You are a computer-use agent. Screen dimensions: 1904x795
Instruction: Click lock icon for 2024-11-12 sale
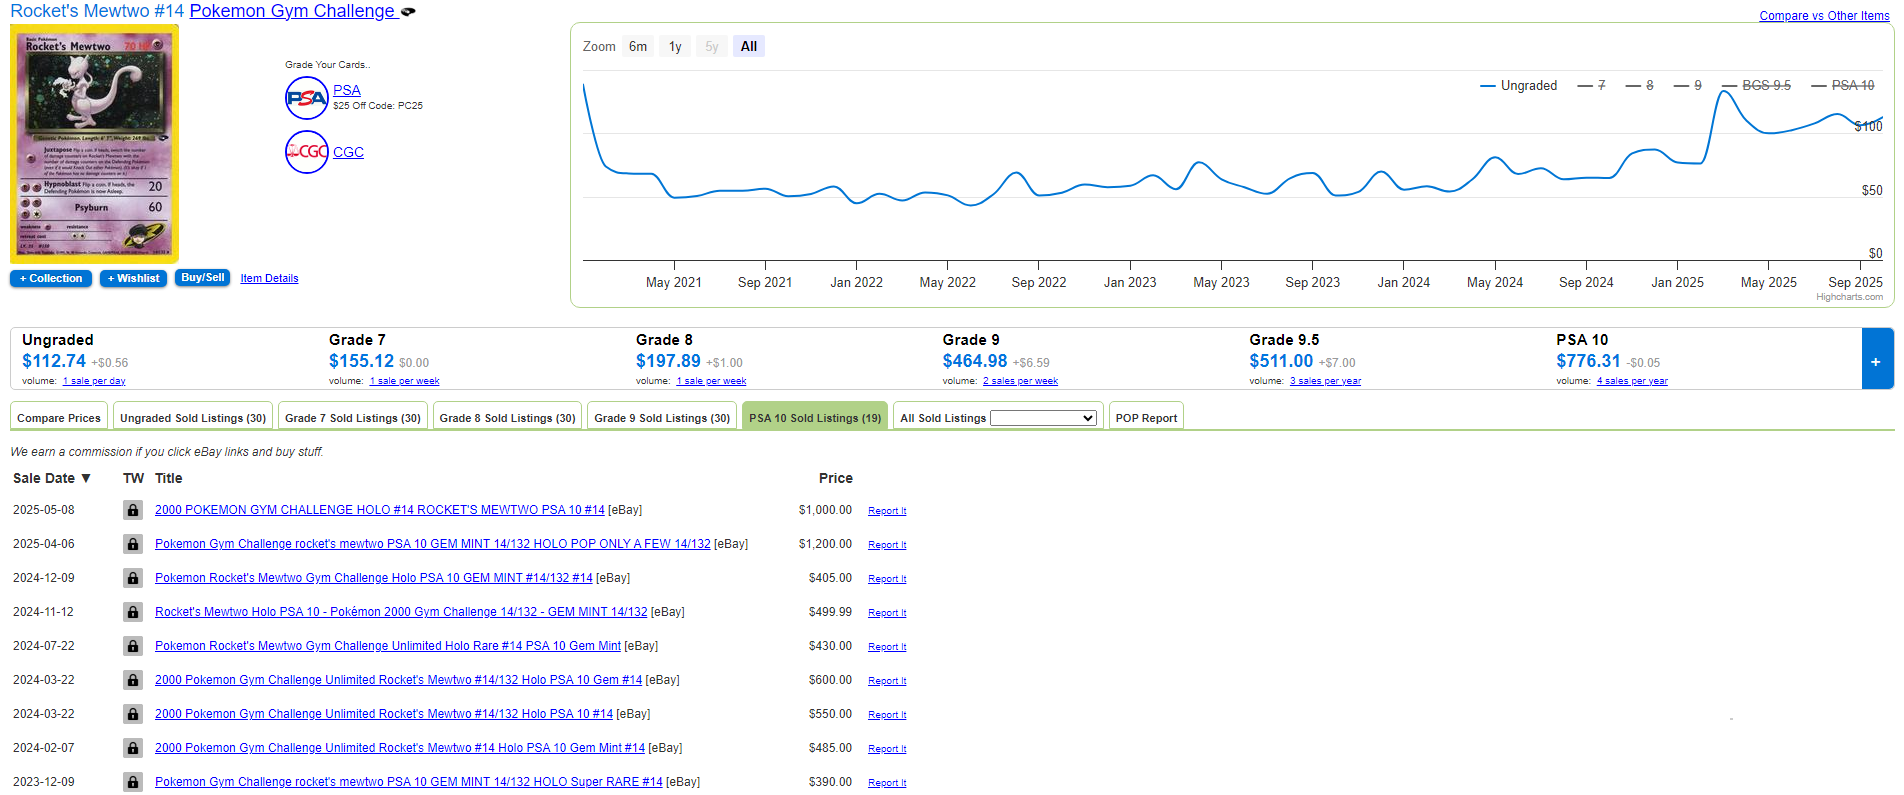point(132,612)
